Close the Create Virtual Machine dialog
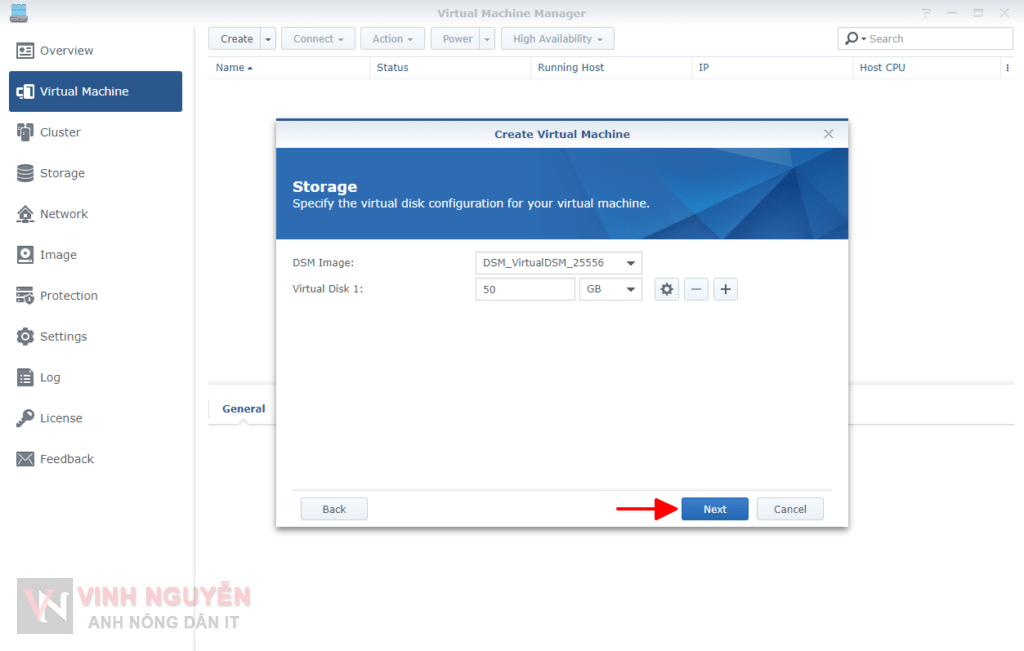Viewport: 1024px width, 651px height. (828, 134)
